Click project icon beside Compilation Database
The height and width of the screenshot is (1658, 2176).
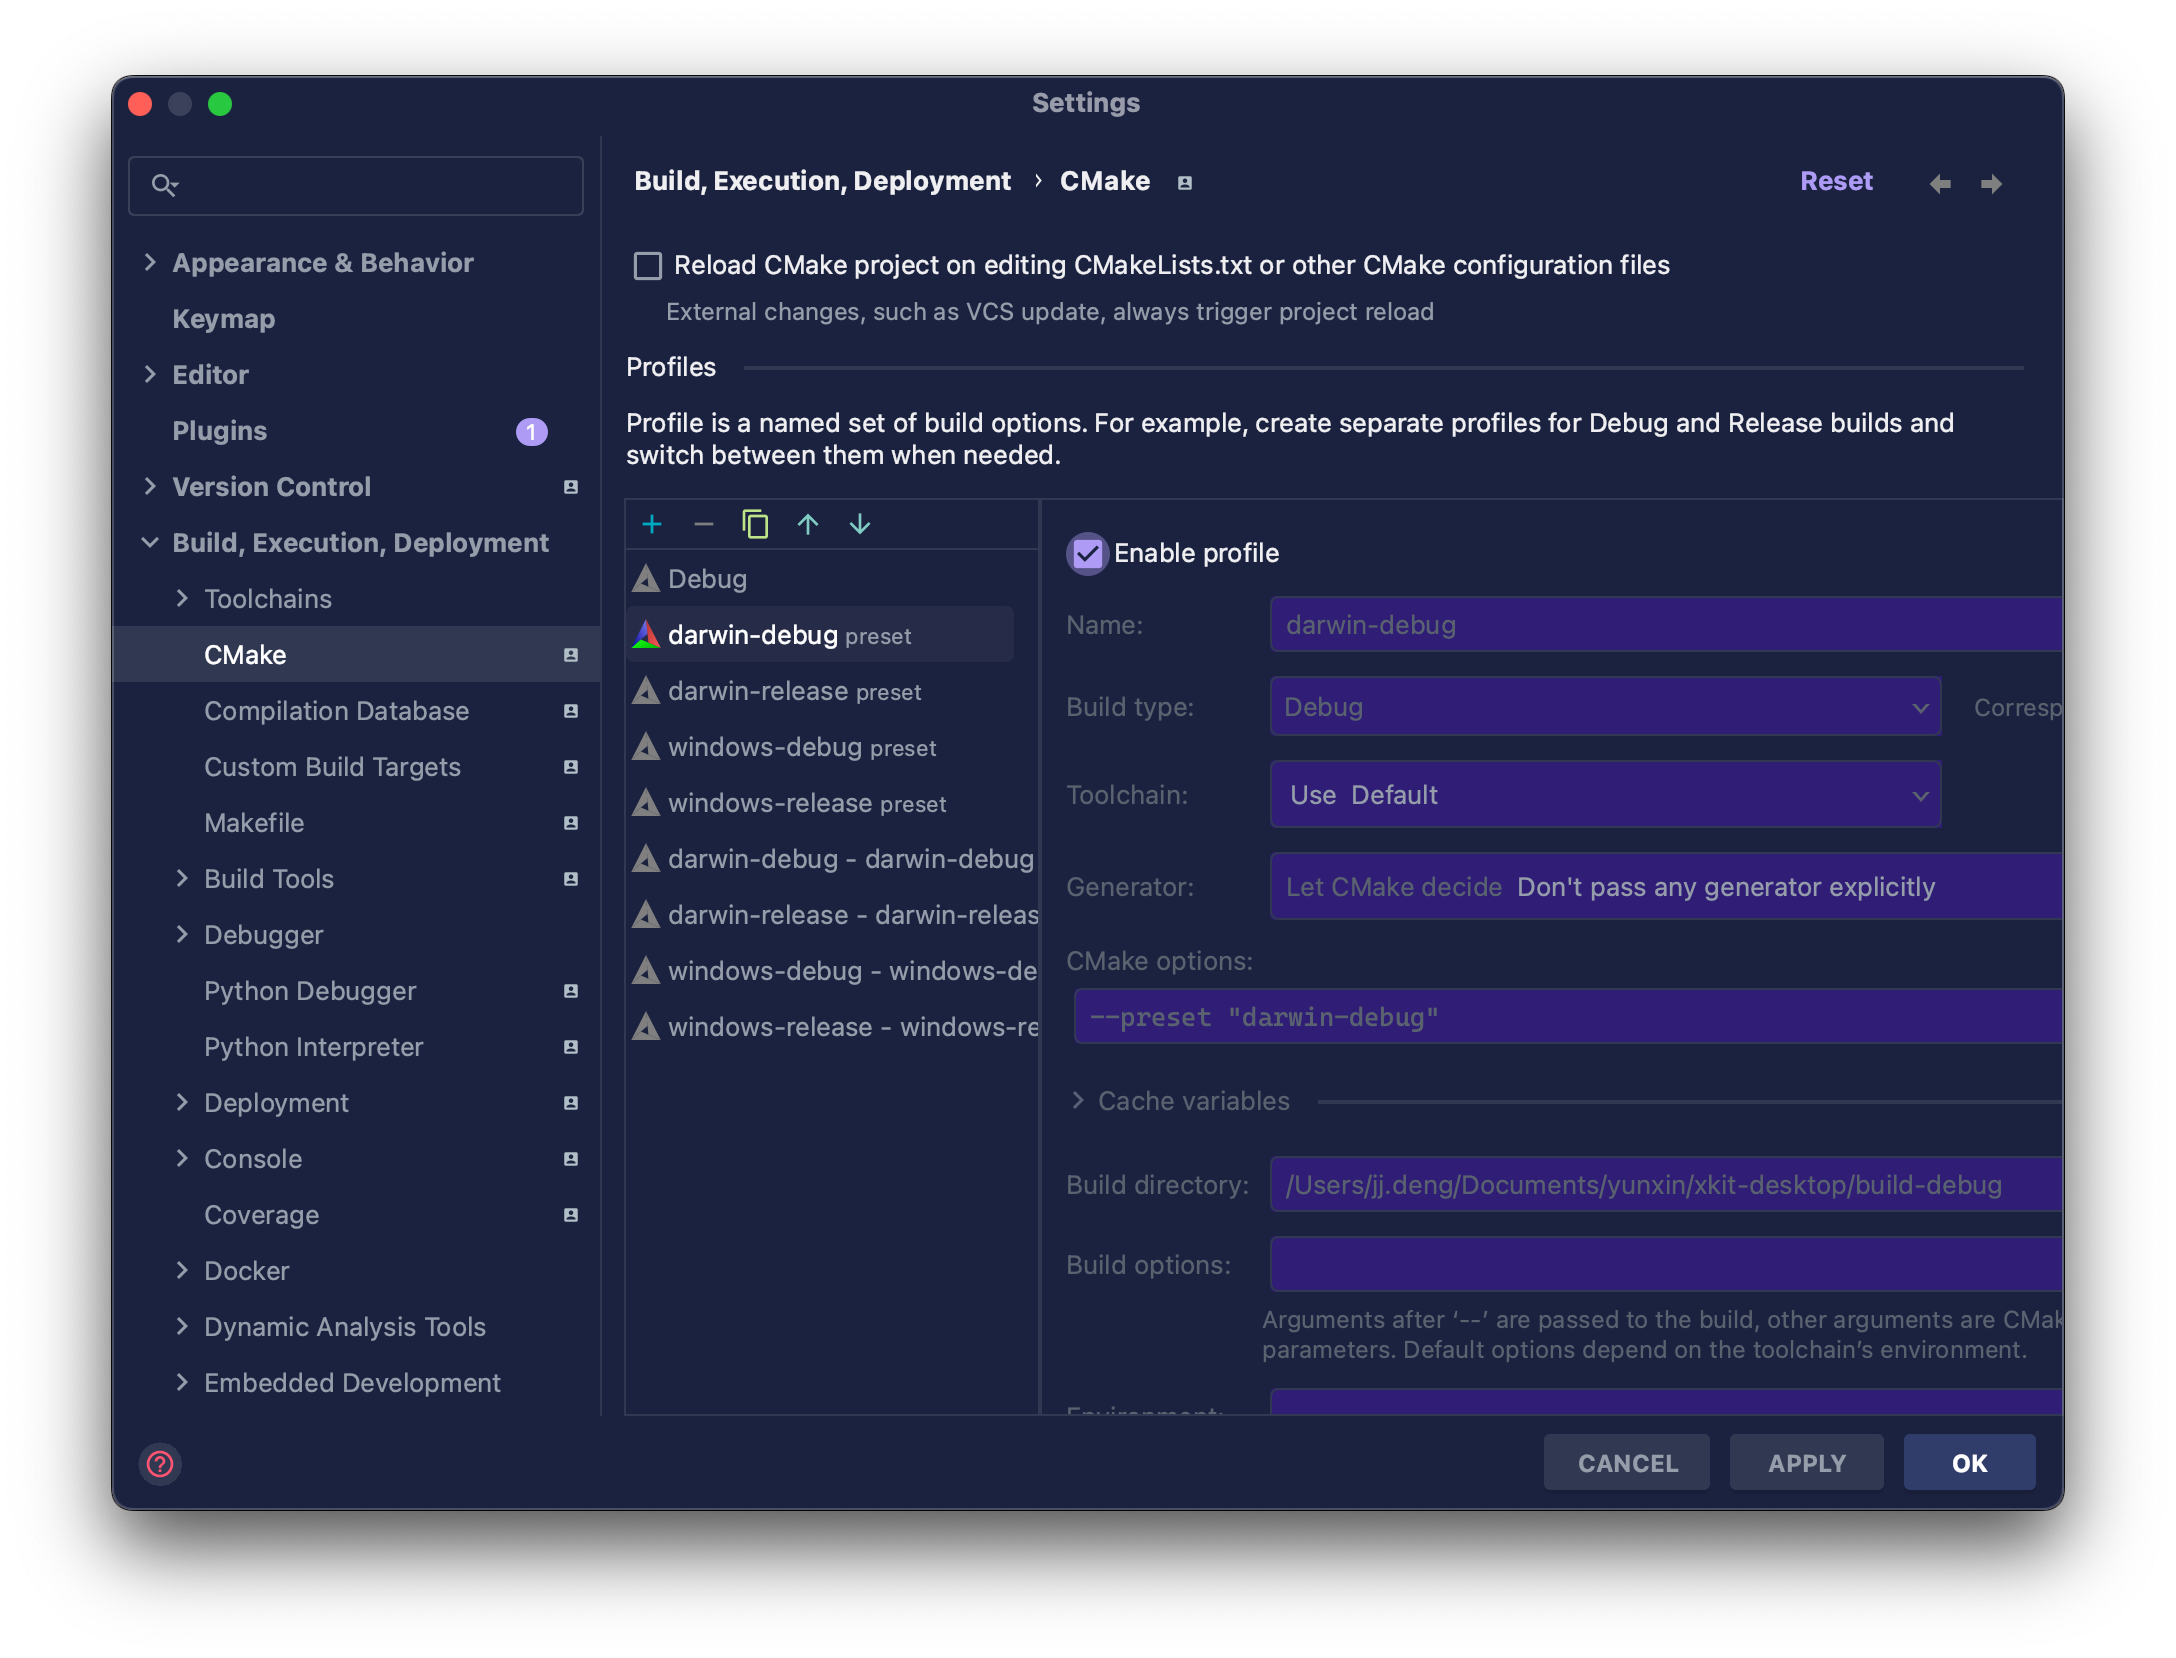pyautogui.click(x=571, y=711)
